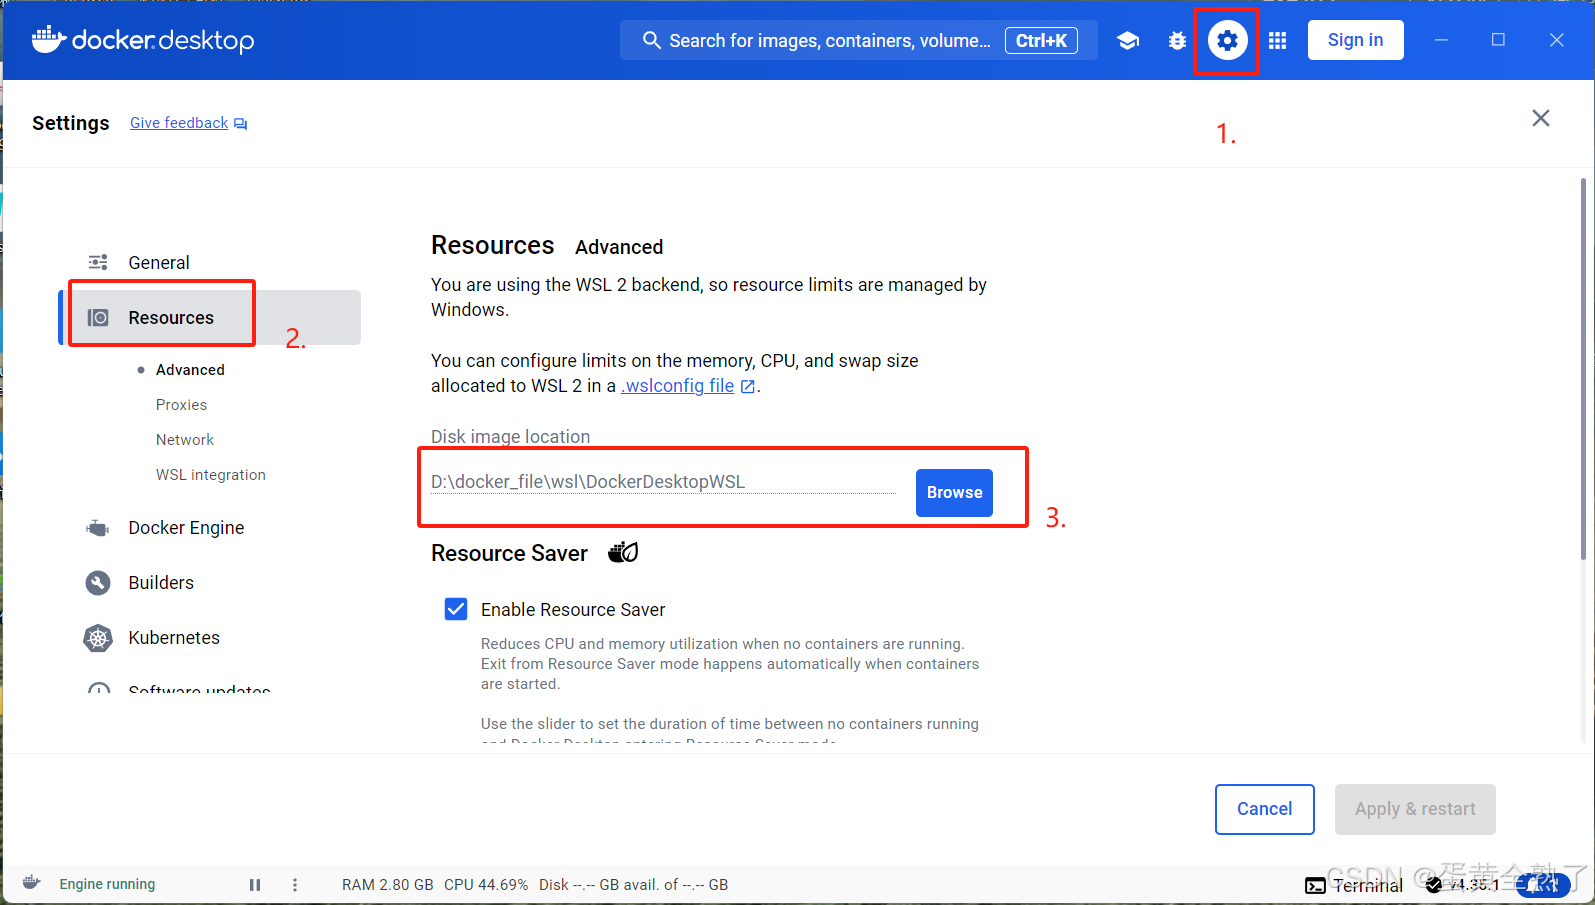The height and width of the screenshot is (905, 1595).
Task: Select the WSL integration sub-item
Action: point(211,475)
